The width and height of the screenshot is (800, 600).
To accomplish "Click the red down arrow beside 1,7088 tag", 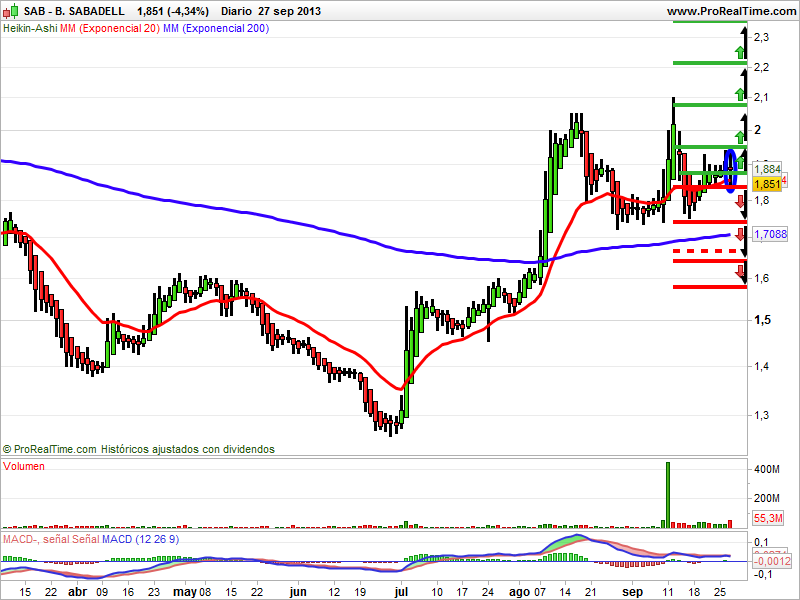I will 740,235.
